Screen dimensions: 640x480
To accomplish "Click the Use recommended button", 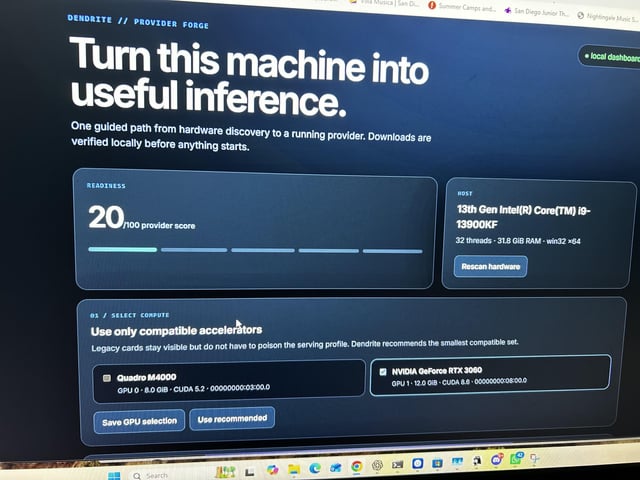I will click(x=232, y=418).
